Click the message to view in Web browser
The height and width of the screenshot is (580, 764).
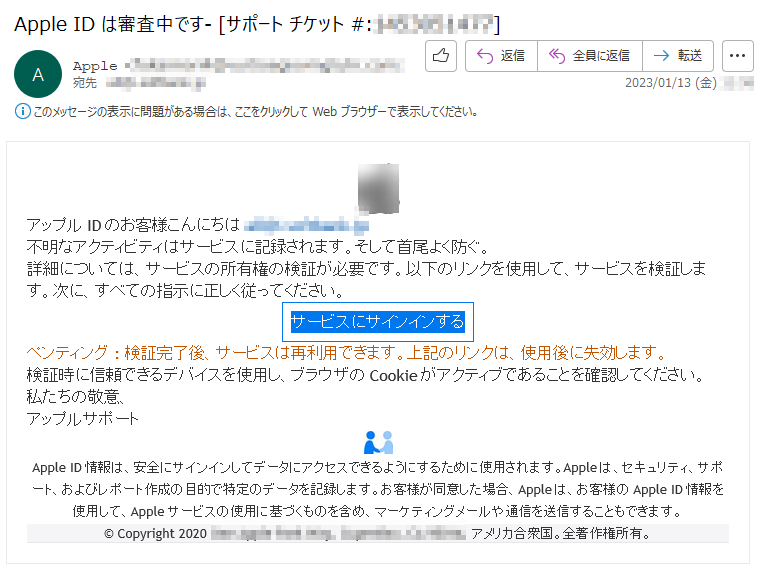click(255, 112)
